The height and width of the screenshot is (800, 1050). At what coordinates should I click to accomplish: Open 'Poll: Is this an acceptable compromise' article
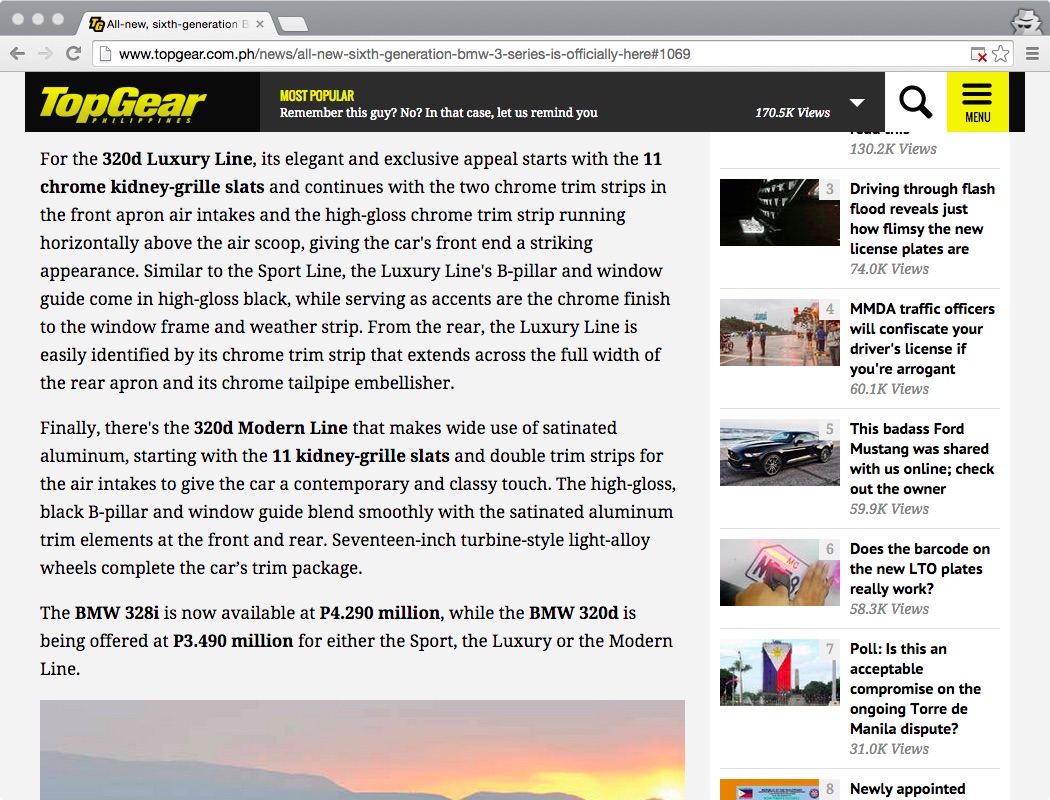tap(915, 689)
